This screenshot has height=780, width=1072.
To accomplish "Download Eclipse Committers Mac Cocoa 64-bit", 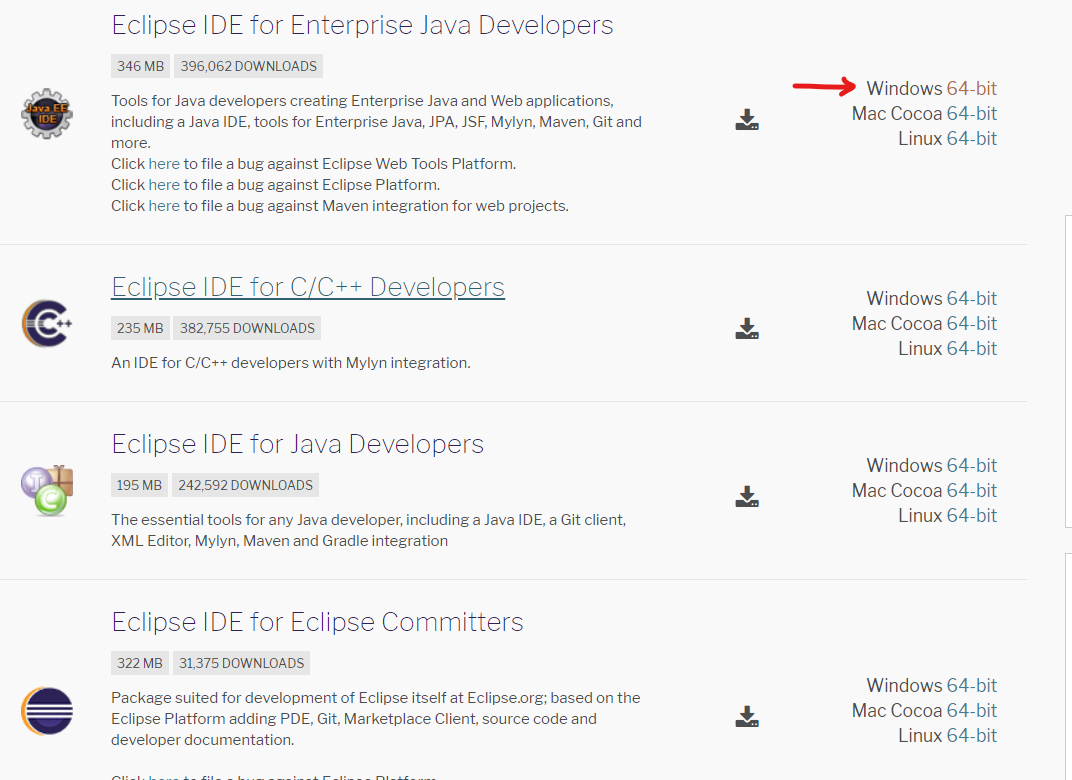I will (972, 711).
